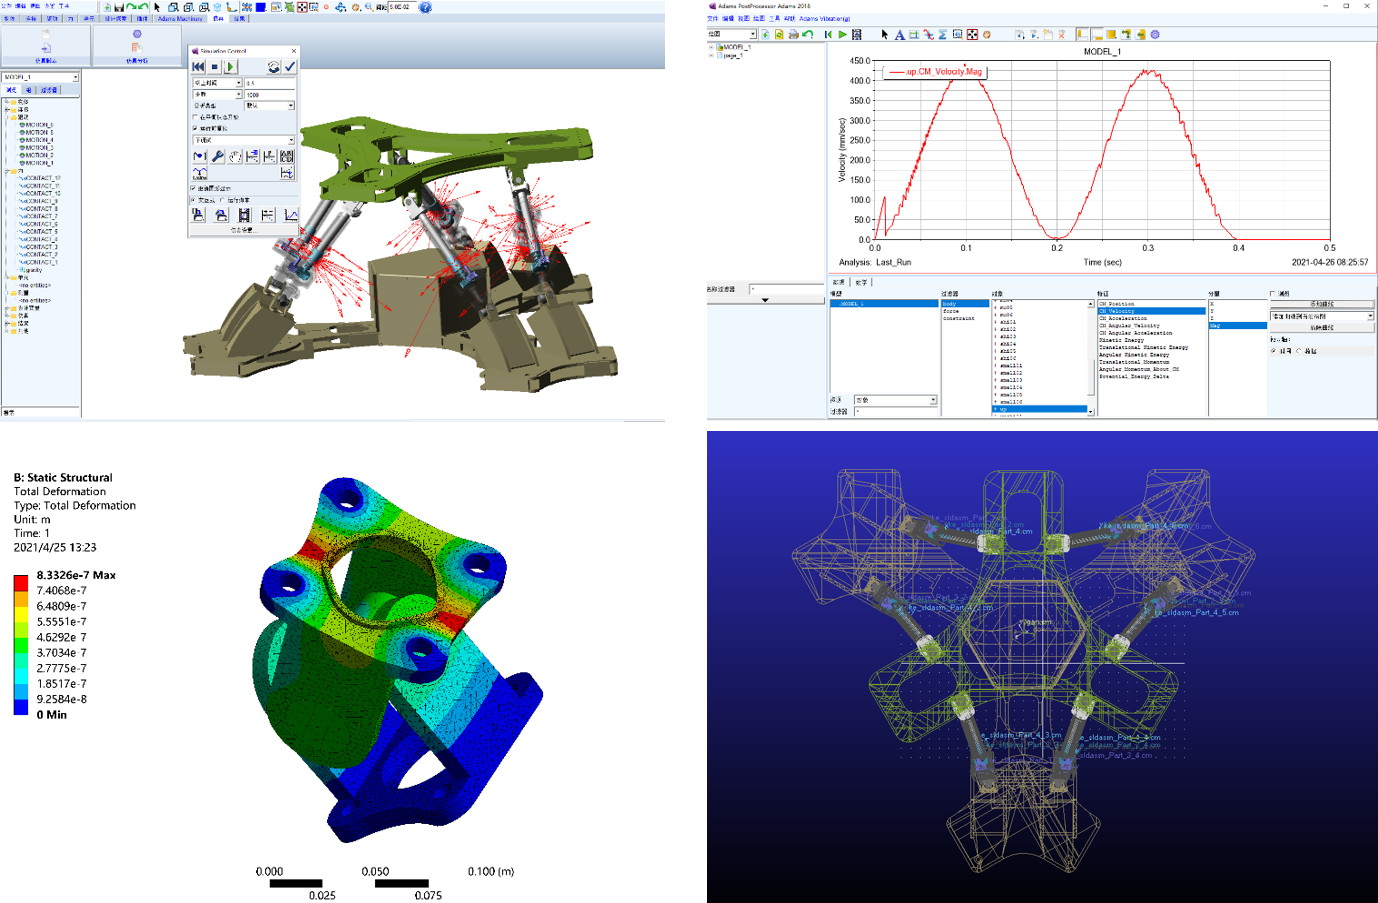The height and width of the screenshot is (903, 1378).
Task: Rewind simulation to the initial frame
Action: click(199, 67)
